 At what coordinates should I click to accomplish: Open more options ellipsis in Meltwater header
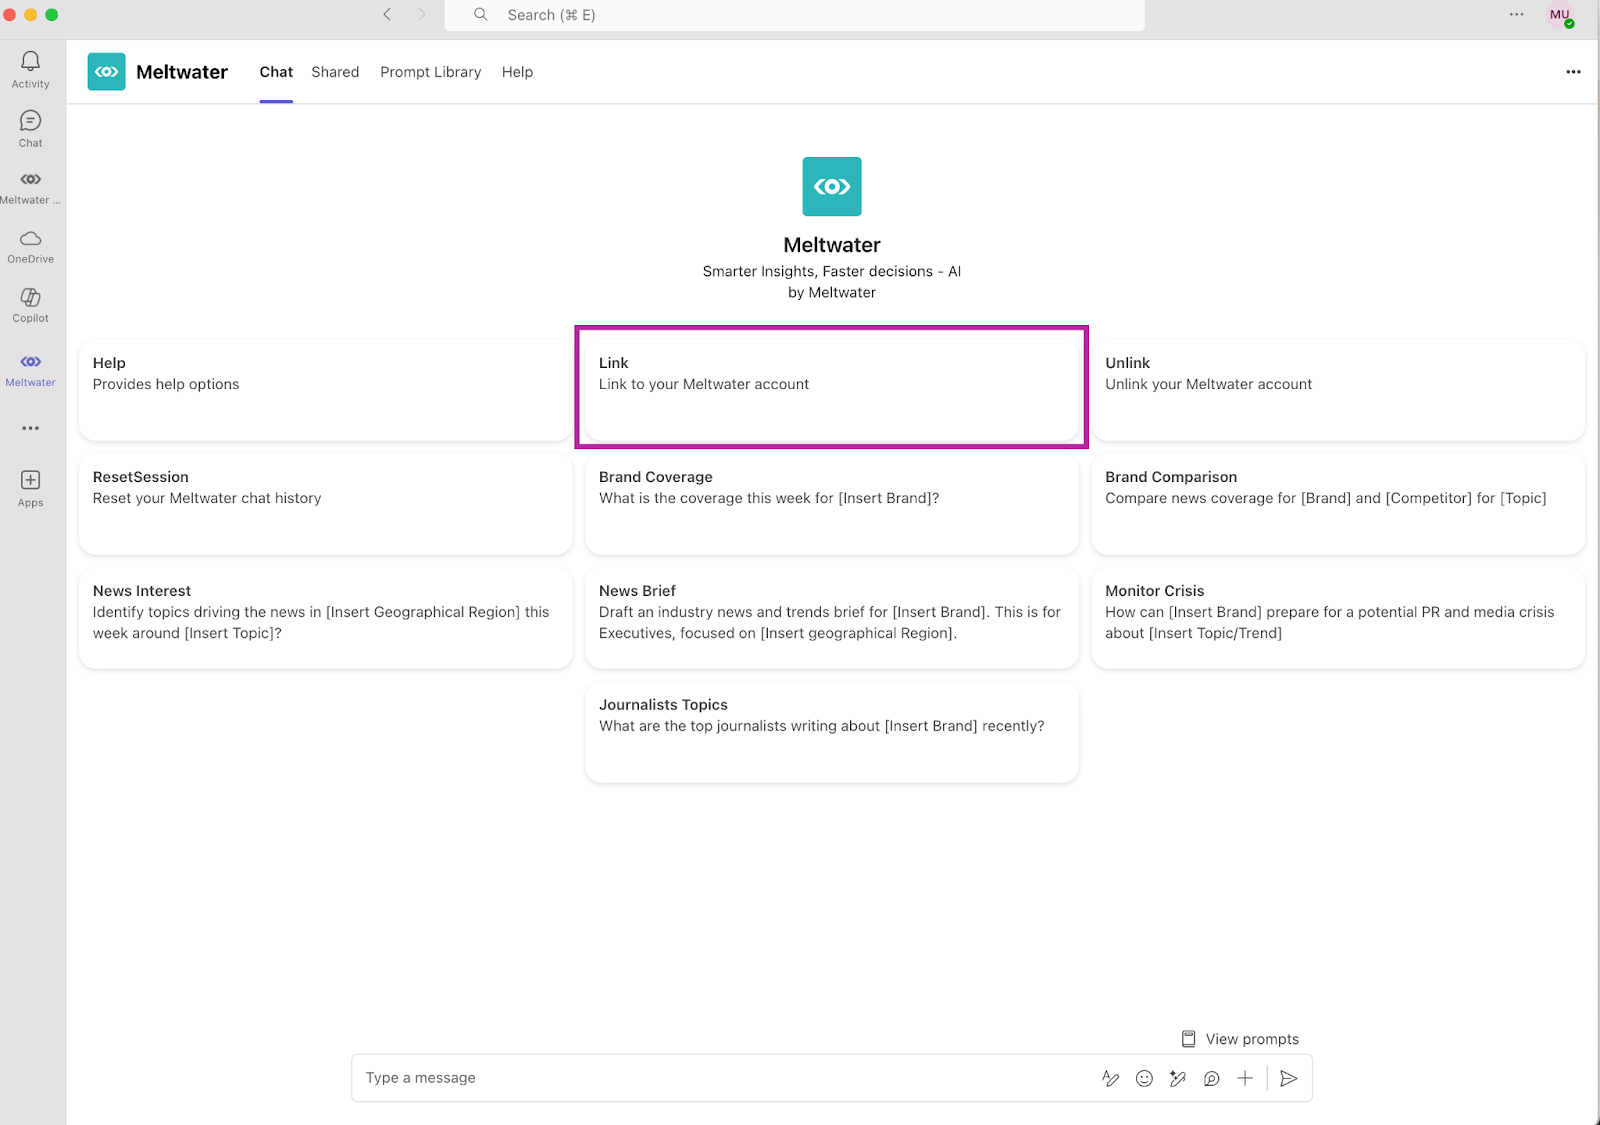point(1573,72)
